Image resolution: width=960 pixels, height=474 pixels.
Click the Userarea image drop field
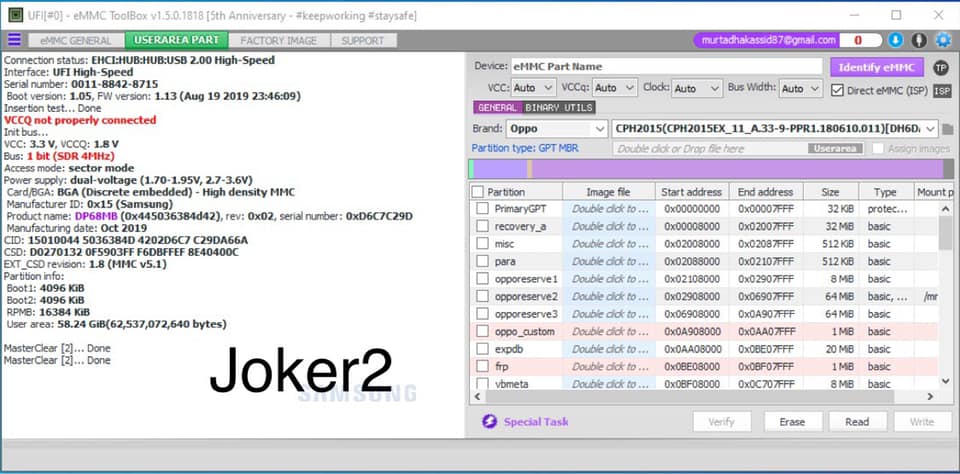point(739,148)
